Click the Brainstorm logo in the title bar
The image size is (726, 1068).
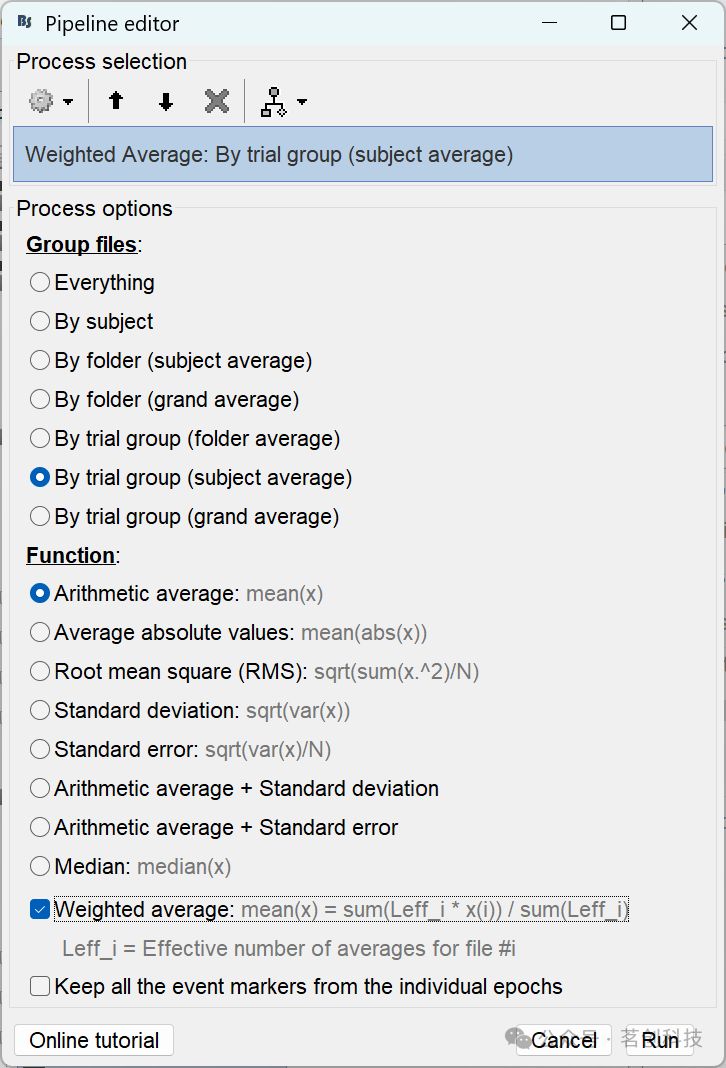point(25,22)
